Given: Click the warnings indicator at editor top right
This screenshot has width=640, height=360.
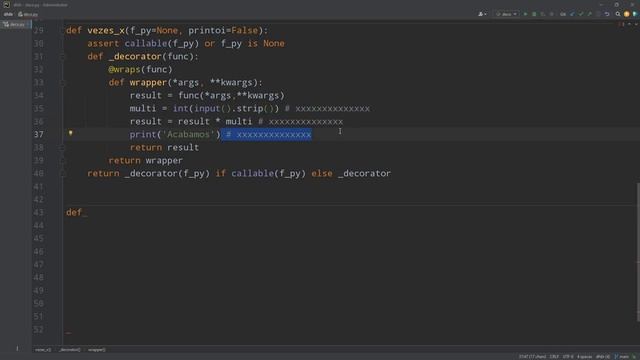Looking at the screenshot, I should click(621, 24).
